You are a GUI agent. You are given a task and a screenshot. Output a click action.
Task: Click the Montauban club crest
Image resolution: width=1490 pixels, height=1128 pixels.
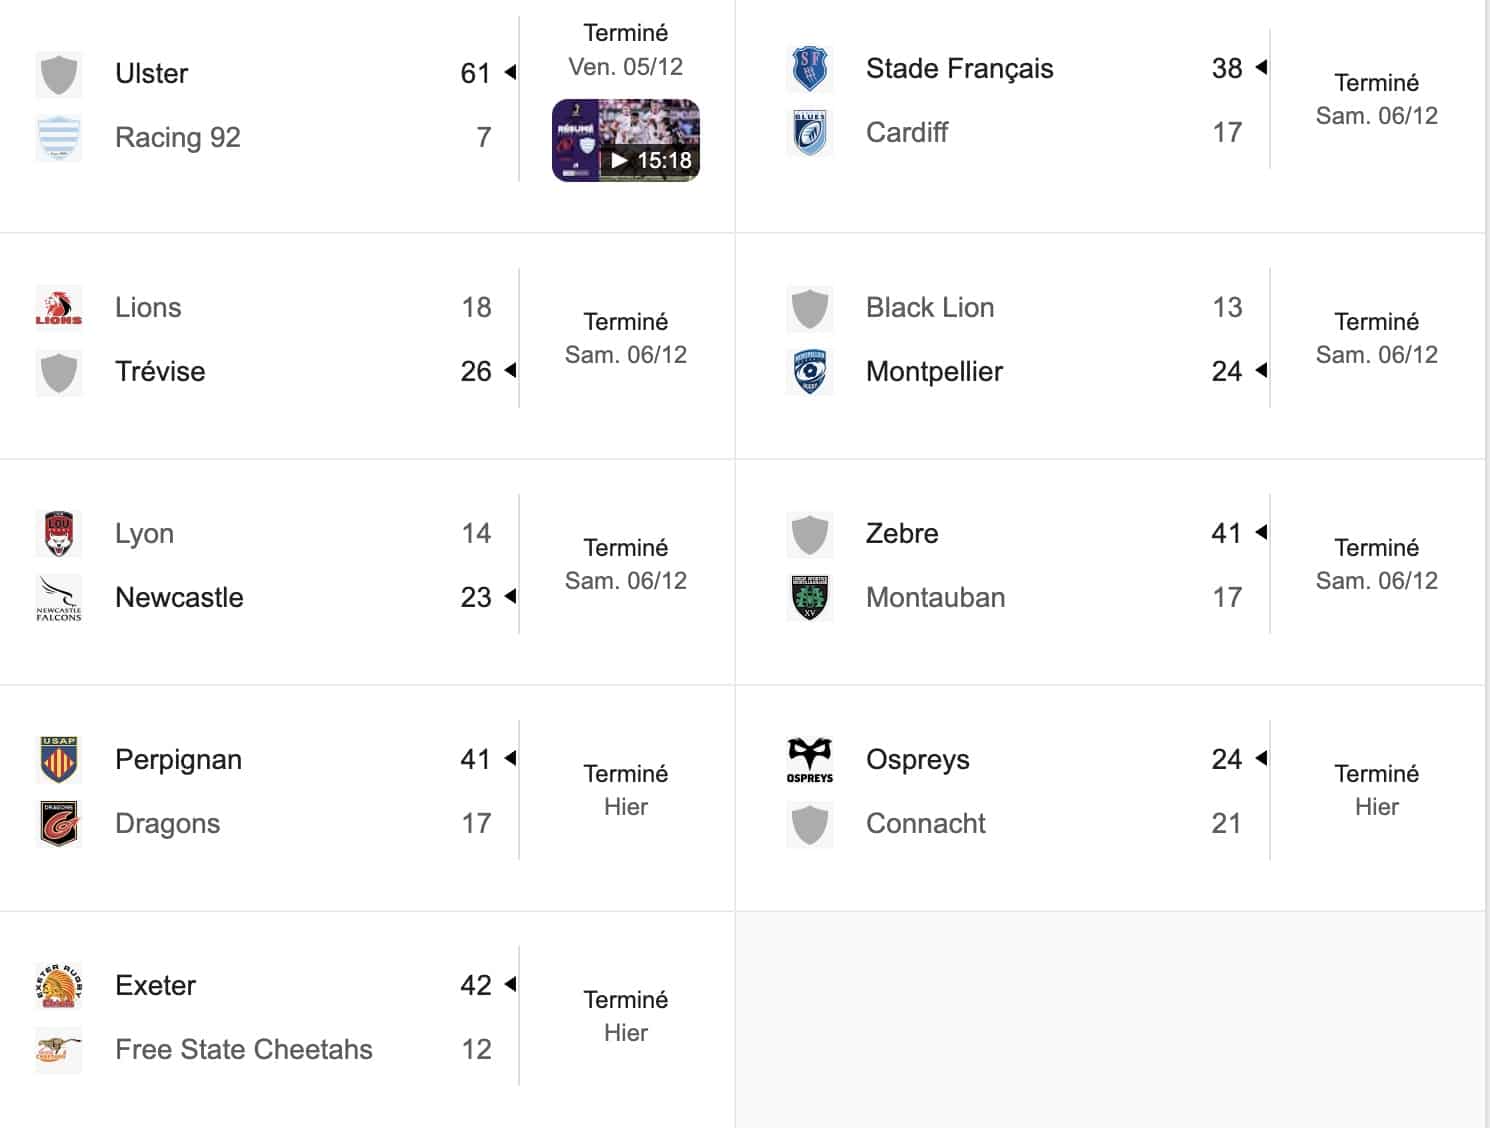809,597
